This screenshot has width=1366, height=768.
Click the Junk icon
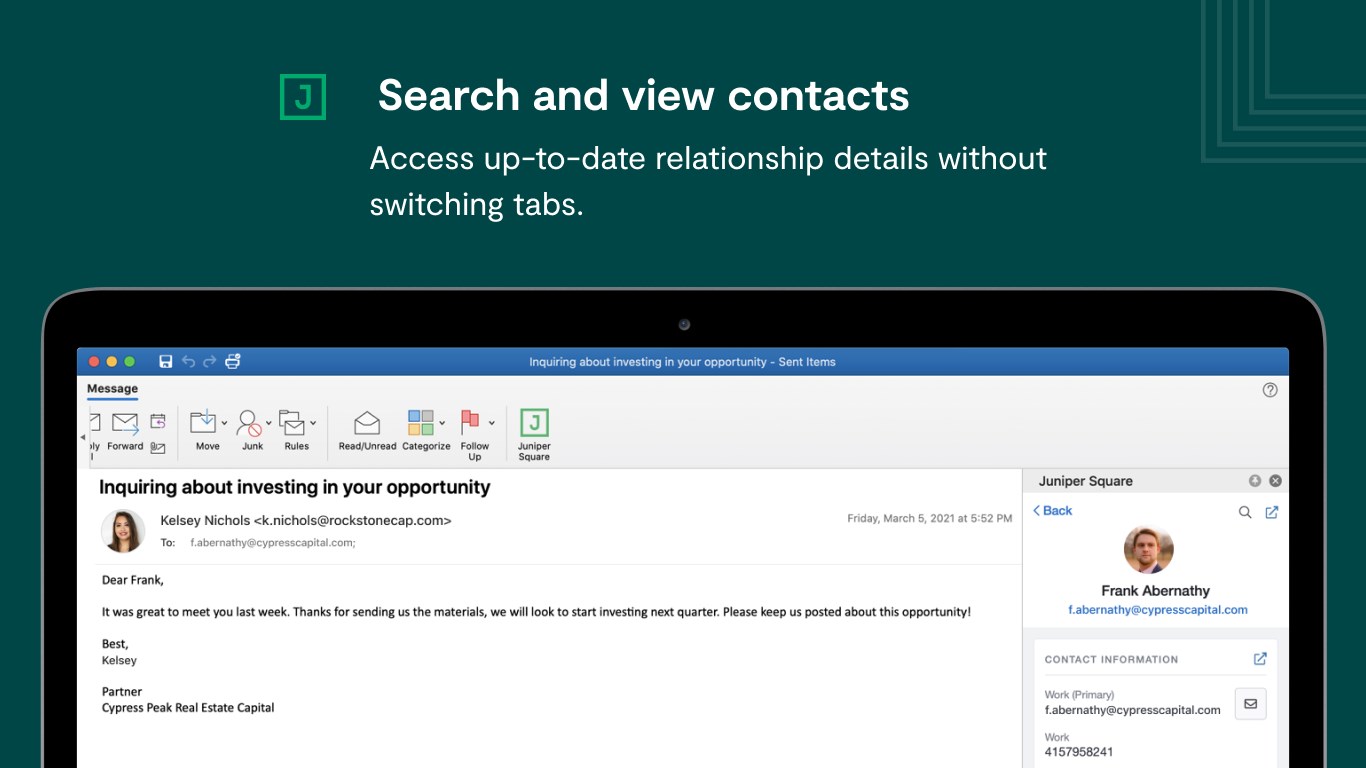point(249,422)
